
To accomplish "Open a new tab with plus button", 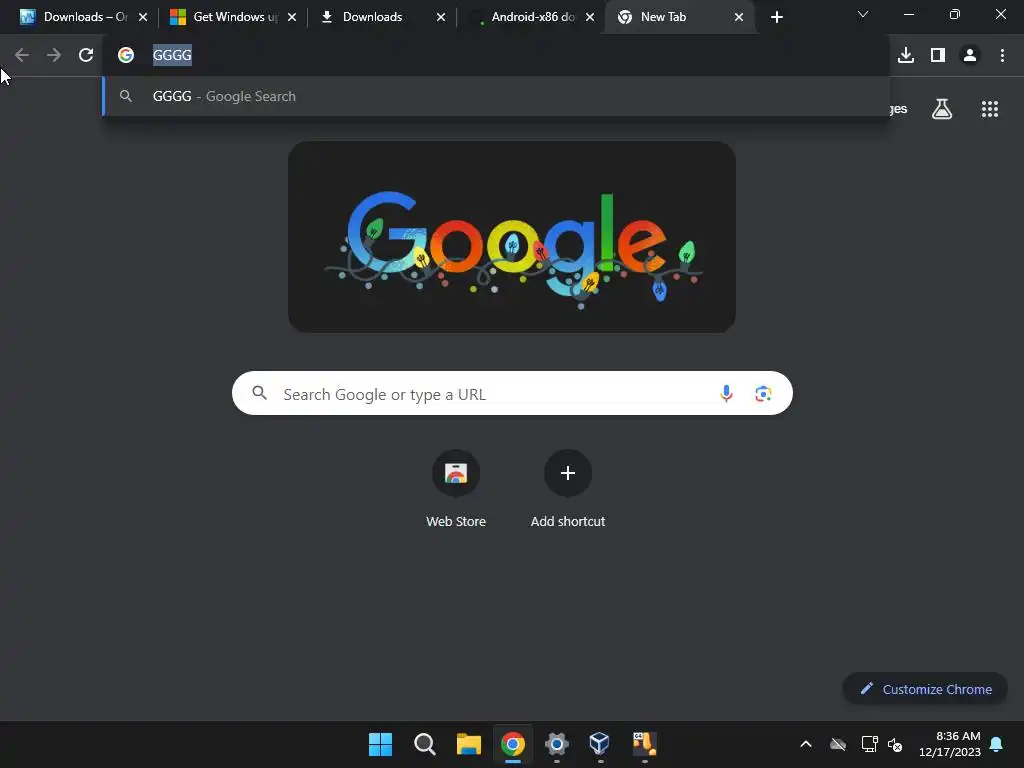I will coord(776,18).
